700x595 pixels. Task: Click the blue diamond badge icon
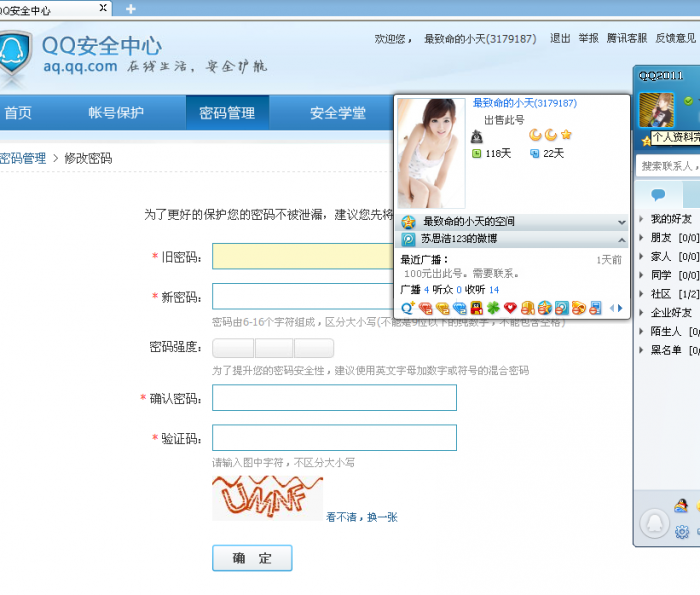pyautogui.click(x=459, y=308)
